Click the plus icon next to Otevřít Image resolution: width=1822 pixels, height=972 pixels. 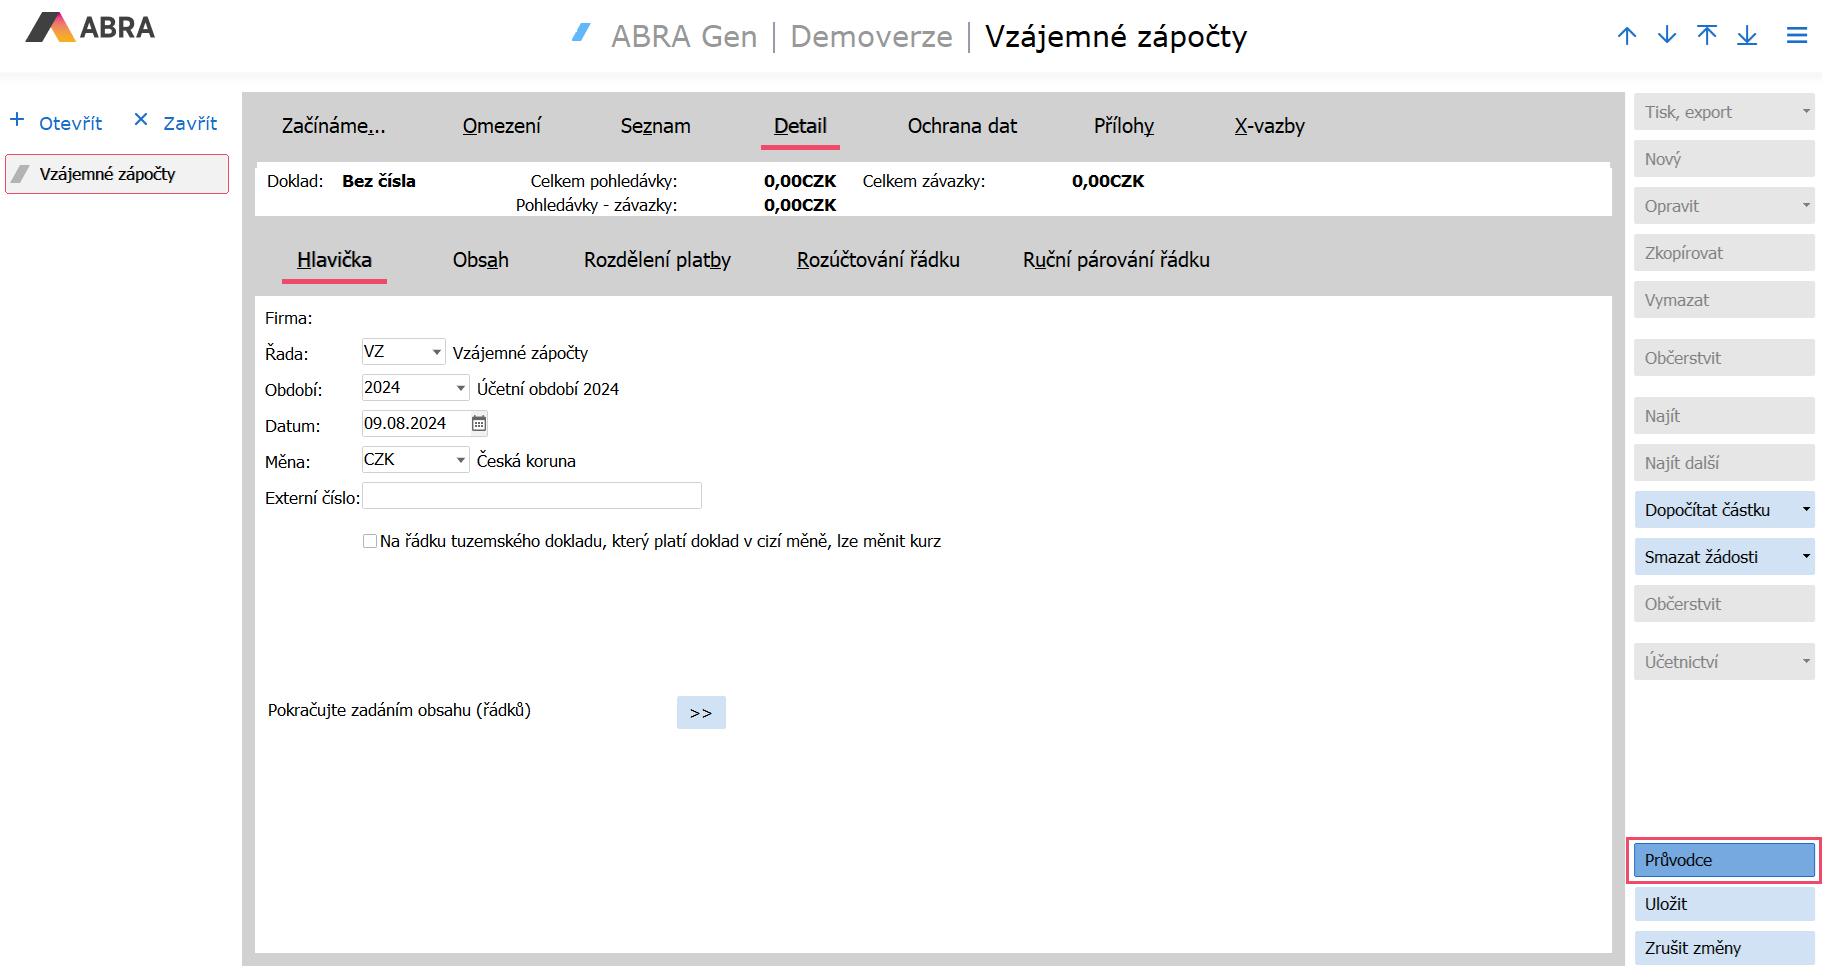click(17, 120)
